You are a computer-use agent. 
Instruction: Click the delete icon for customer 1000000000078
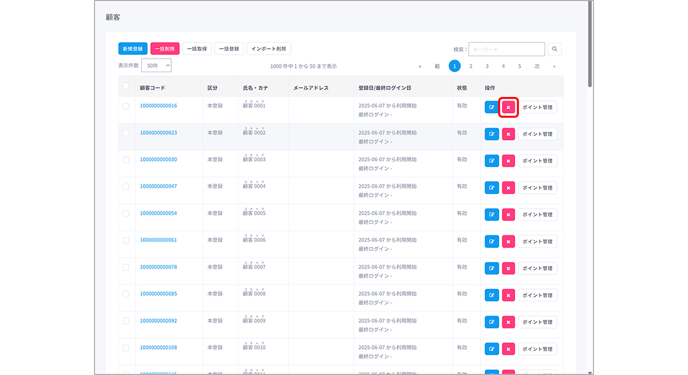pyautogui.click(x=508, y=268)
